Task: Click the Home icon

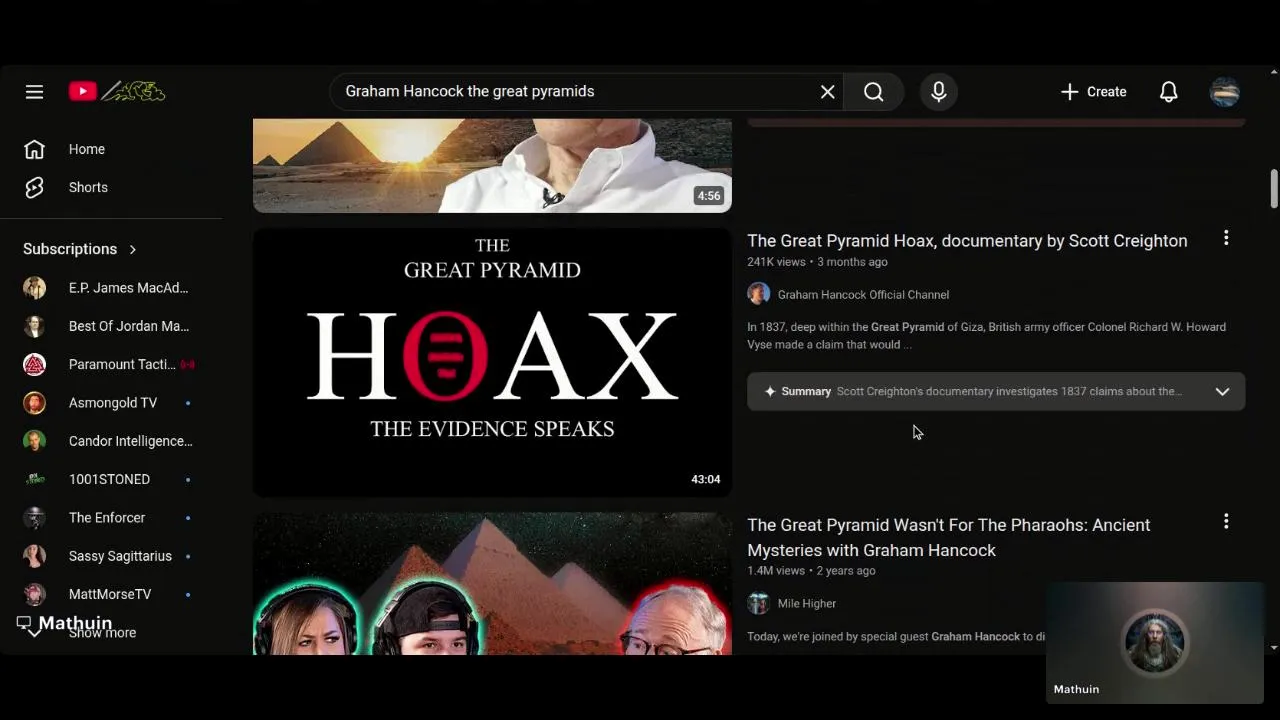Action: pos(34,149)
